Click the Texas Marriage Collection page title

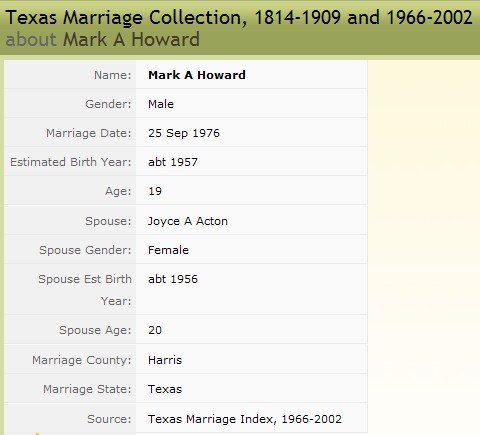tap(239, 17)
